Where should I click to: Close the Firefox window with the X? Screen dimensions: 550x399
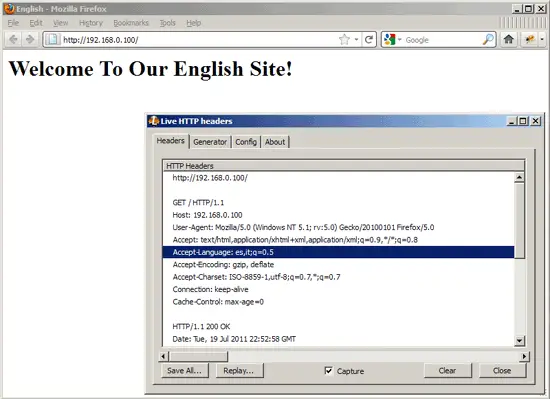[x=542, y=9]
